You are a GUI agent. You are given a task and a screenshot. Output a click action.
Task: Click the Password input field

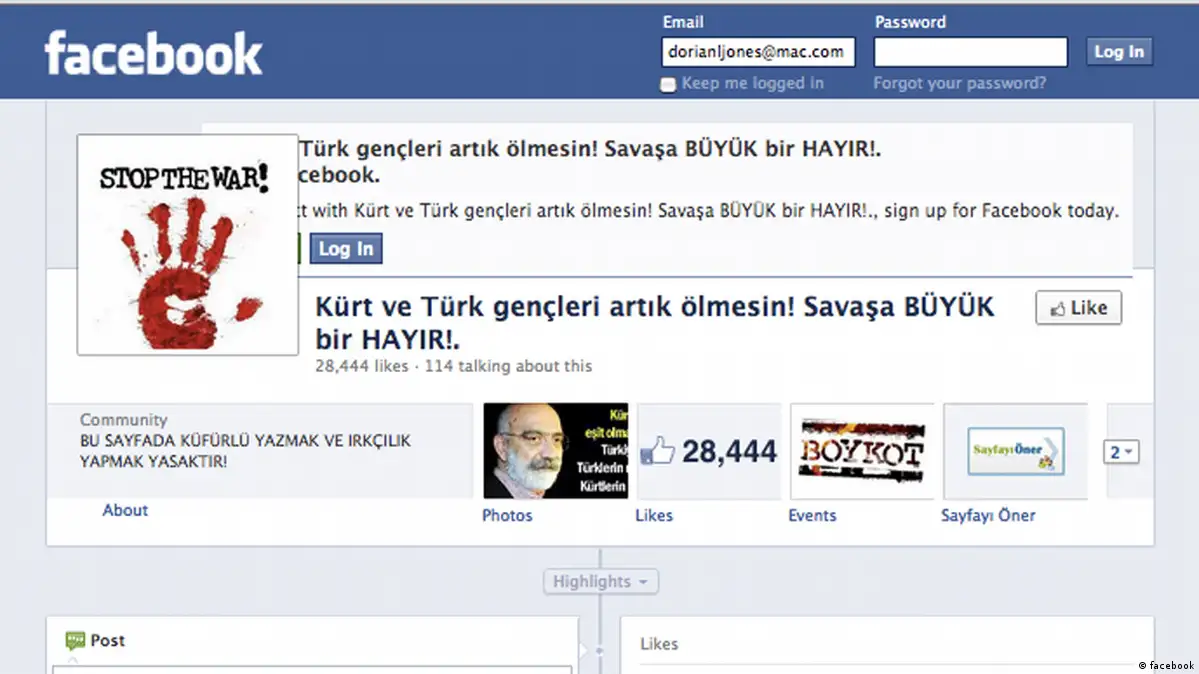(970, 52)
